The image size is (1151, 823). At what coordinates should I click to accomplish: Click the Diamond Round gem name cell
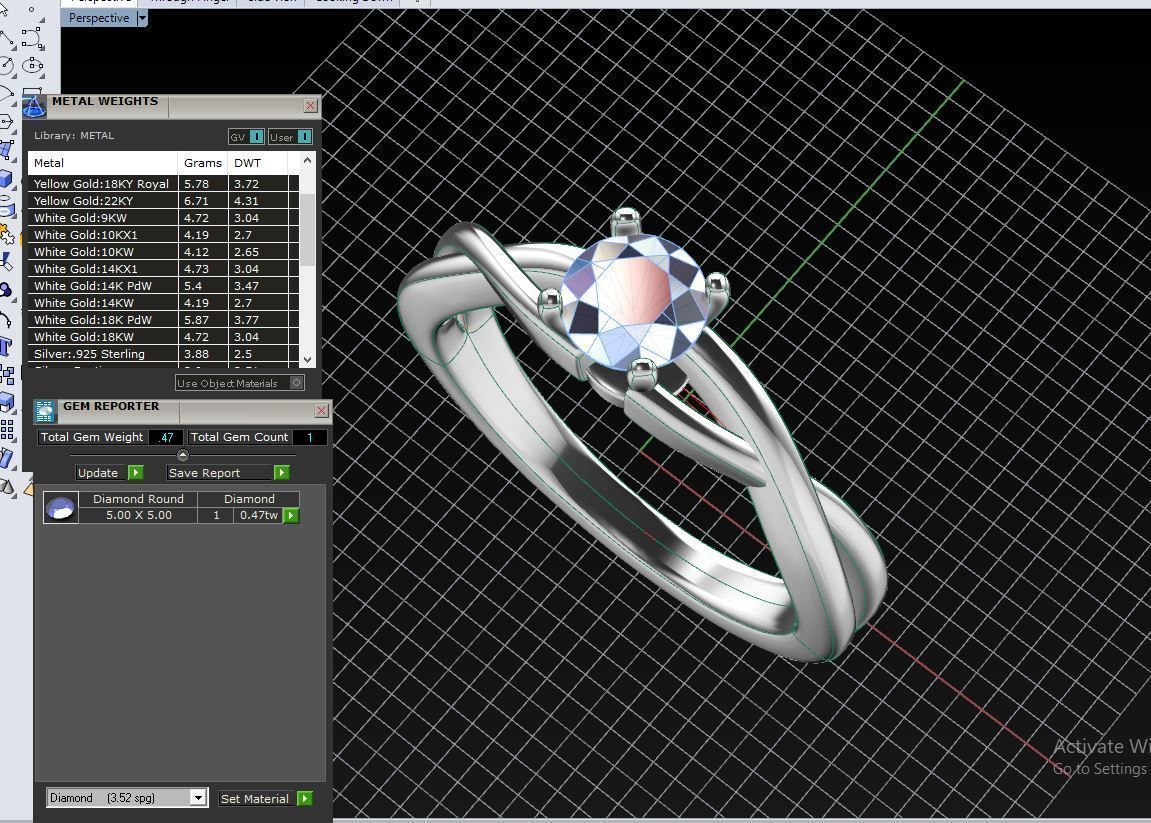(138, 499)
